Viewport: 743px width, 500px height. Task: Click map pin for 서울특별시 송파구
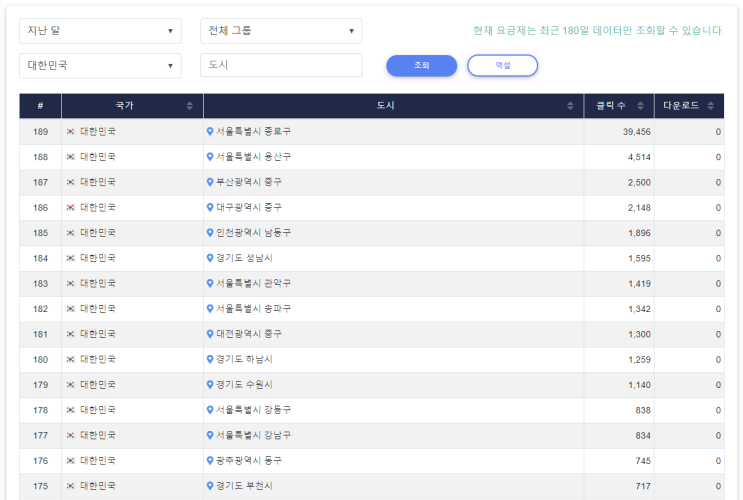click(210, 309)
